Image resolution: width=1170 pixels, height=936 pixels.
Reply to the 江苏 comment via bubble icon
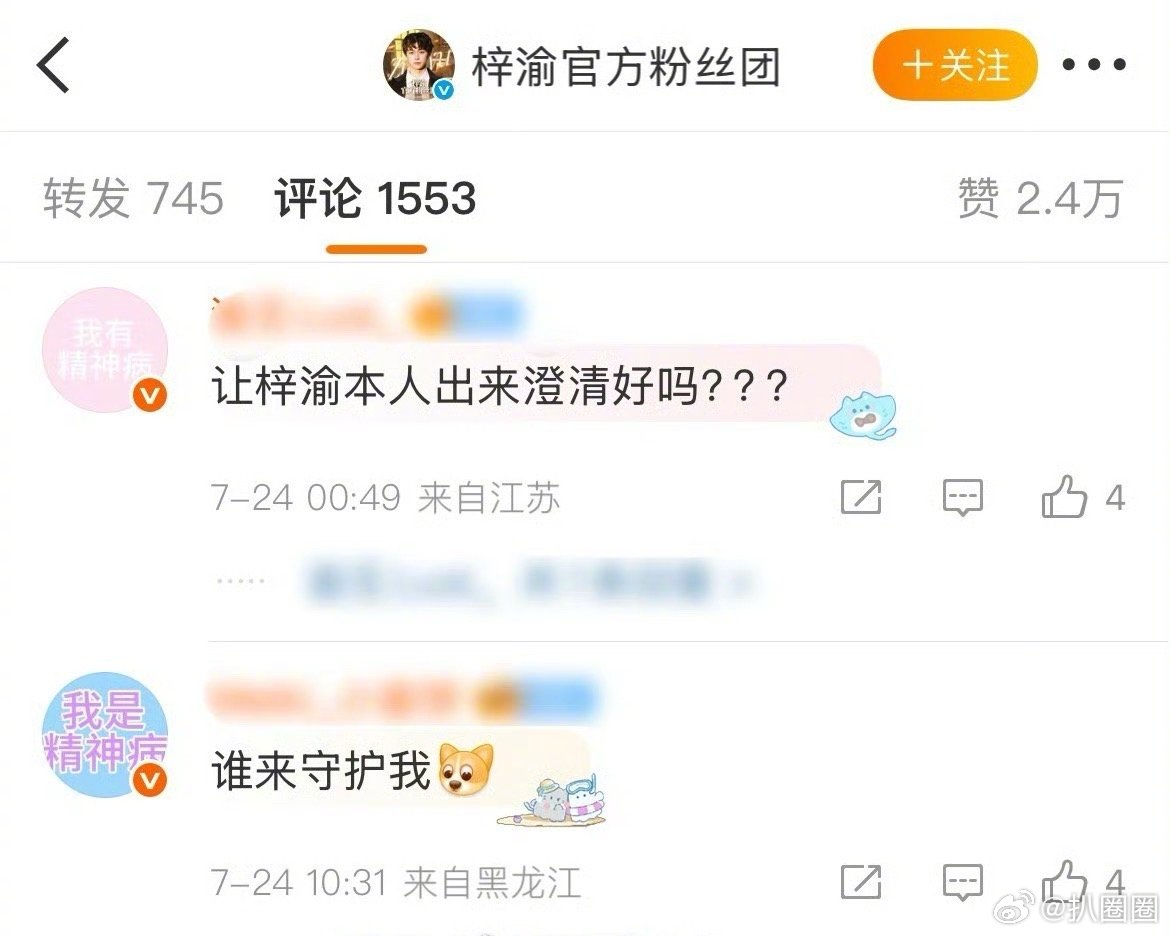pos(963,497)
